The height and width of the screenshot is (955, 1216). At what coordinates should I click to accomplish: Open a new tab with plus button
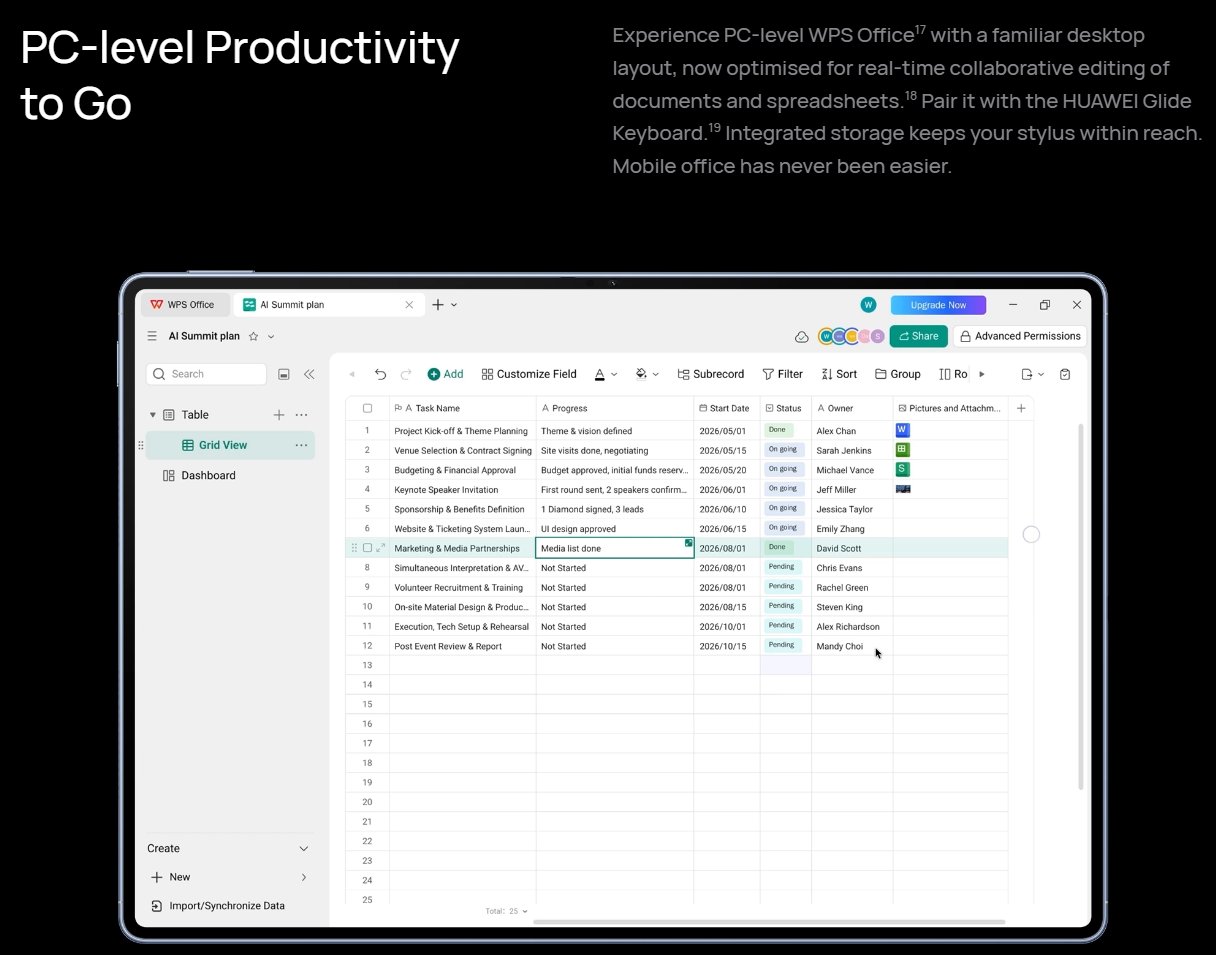(437, 305)
